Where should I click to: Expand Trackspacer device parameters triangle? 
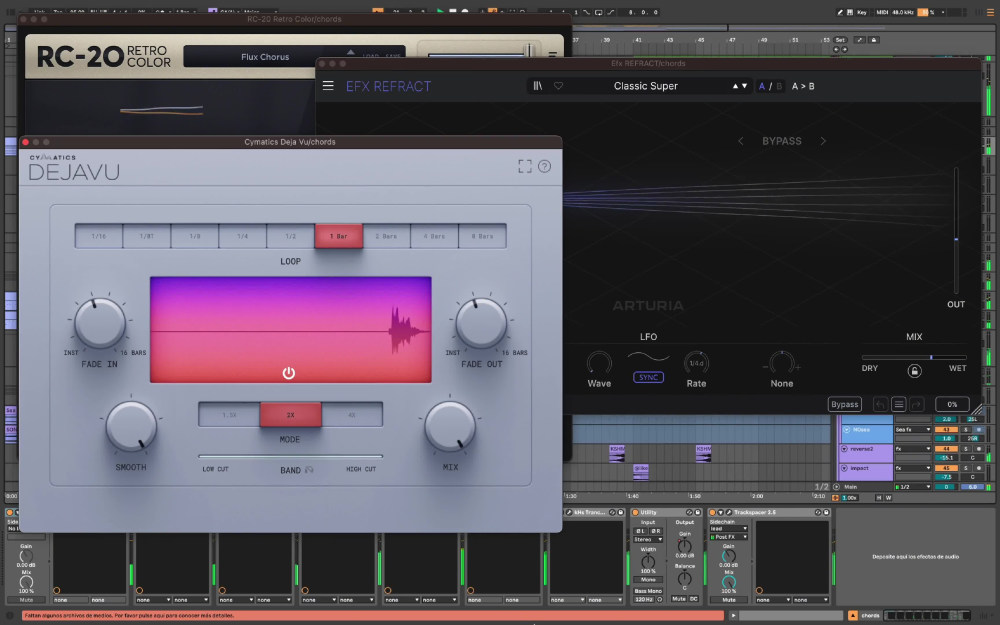(721, 512)
